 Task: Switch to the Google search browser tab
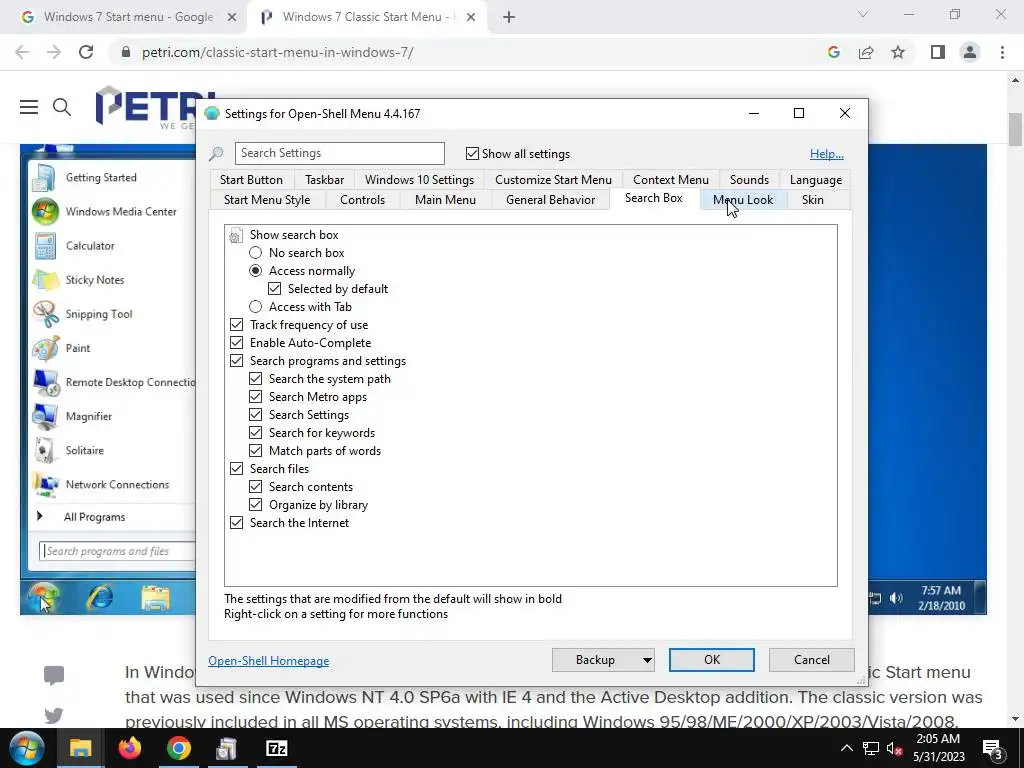[127, 17]
